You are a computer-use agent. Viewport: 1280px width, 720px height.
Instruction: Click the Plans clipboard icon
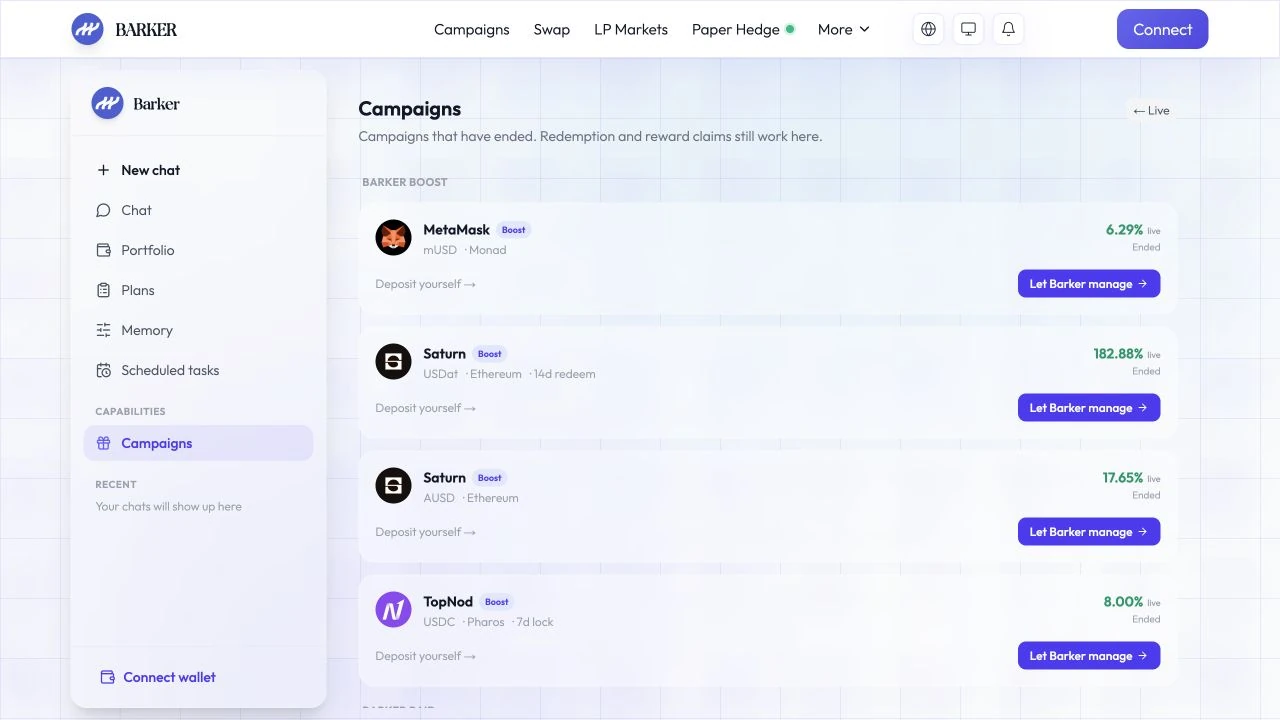103,290
